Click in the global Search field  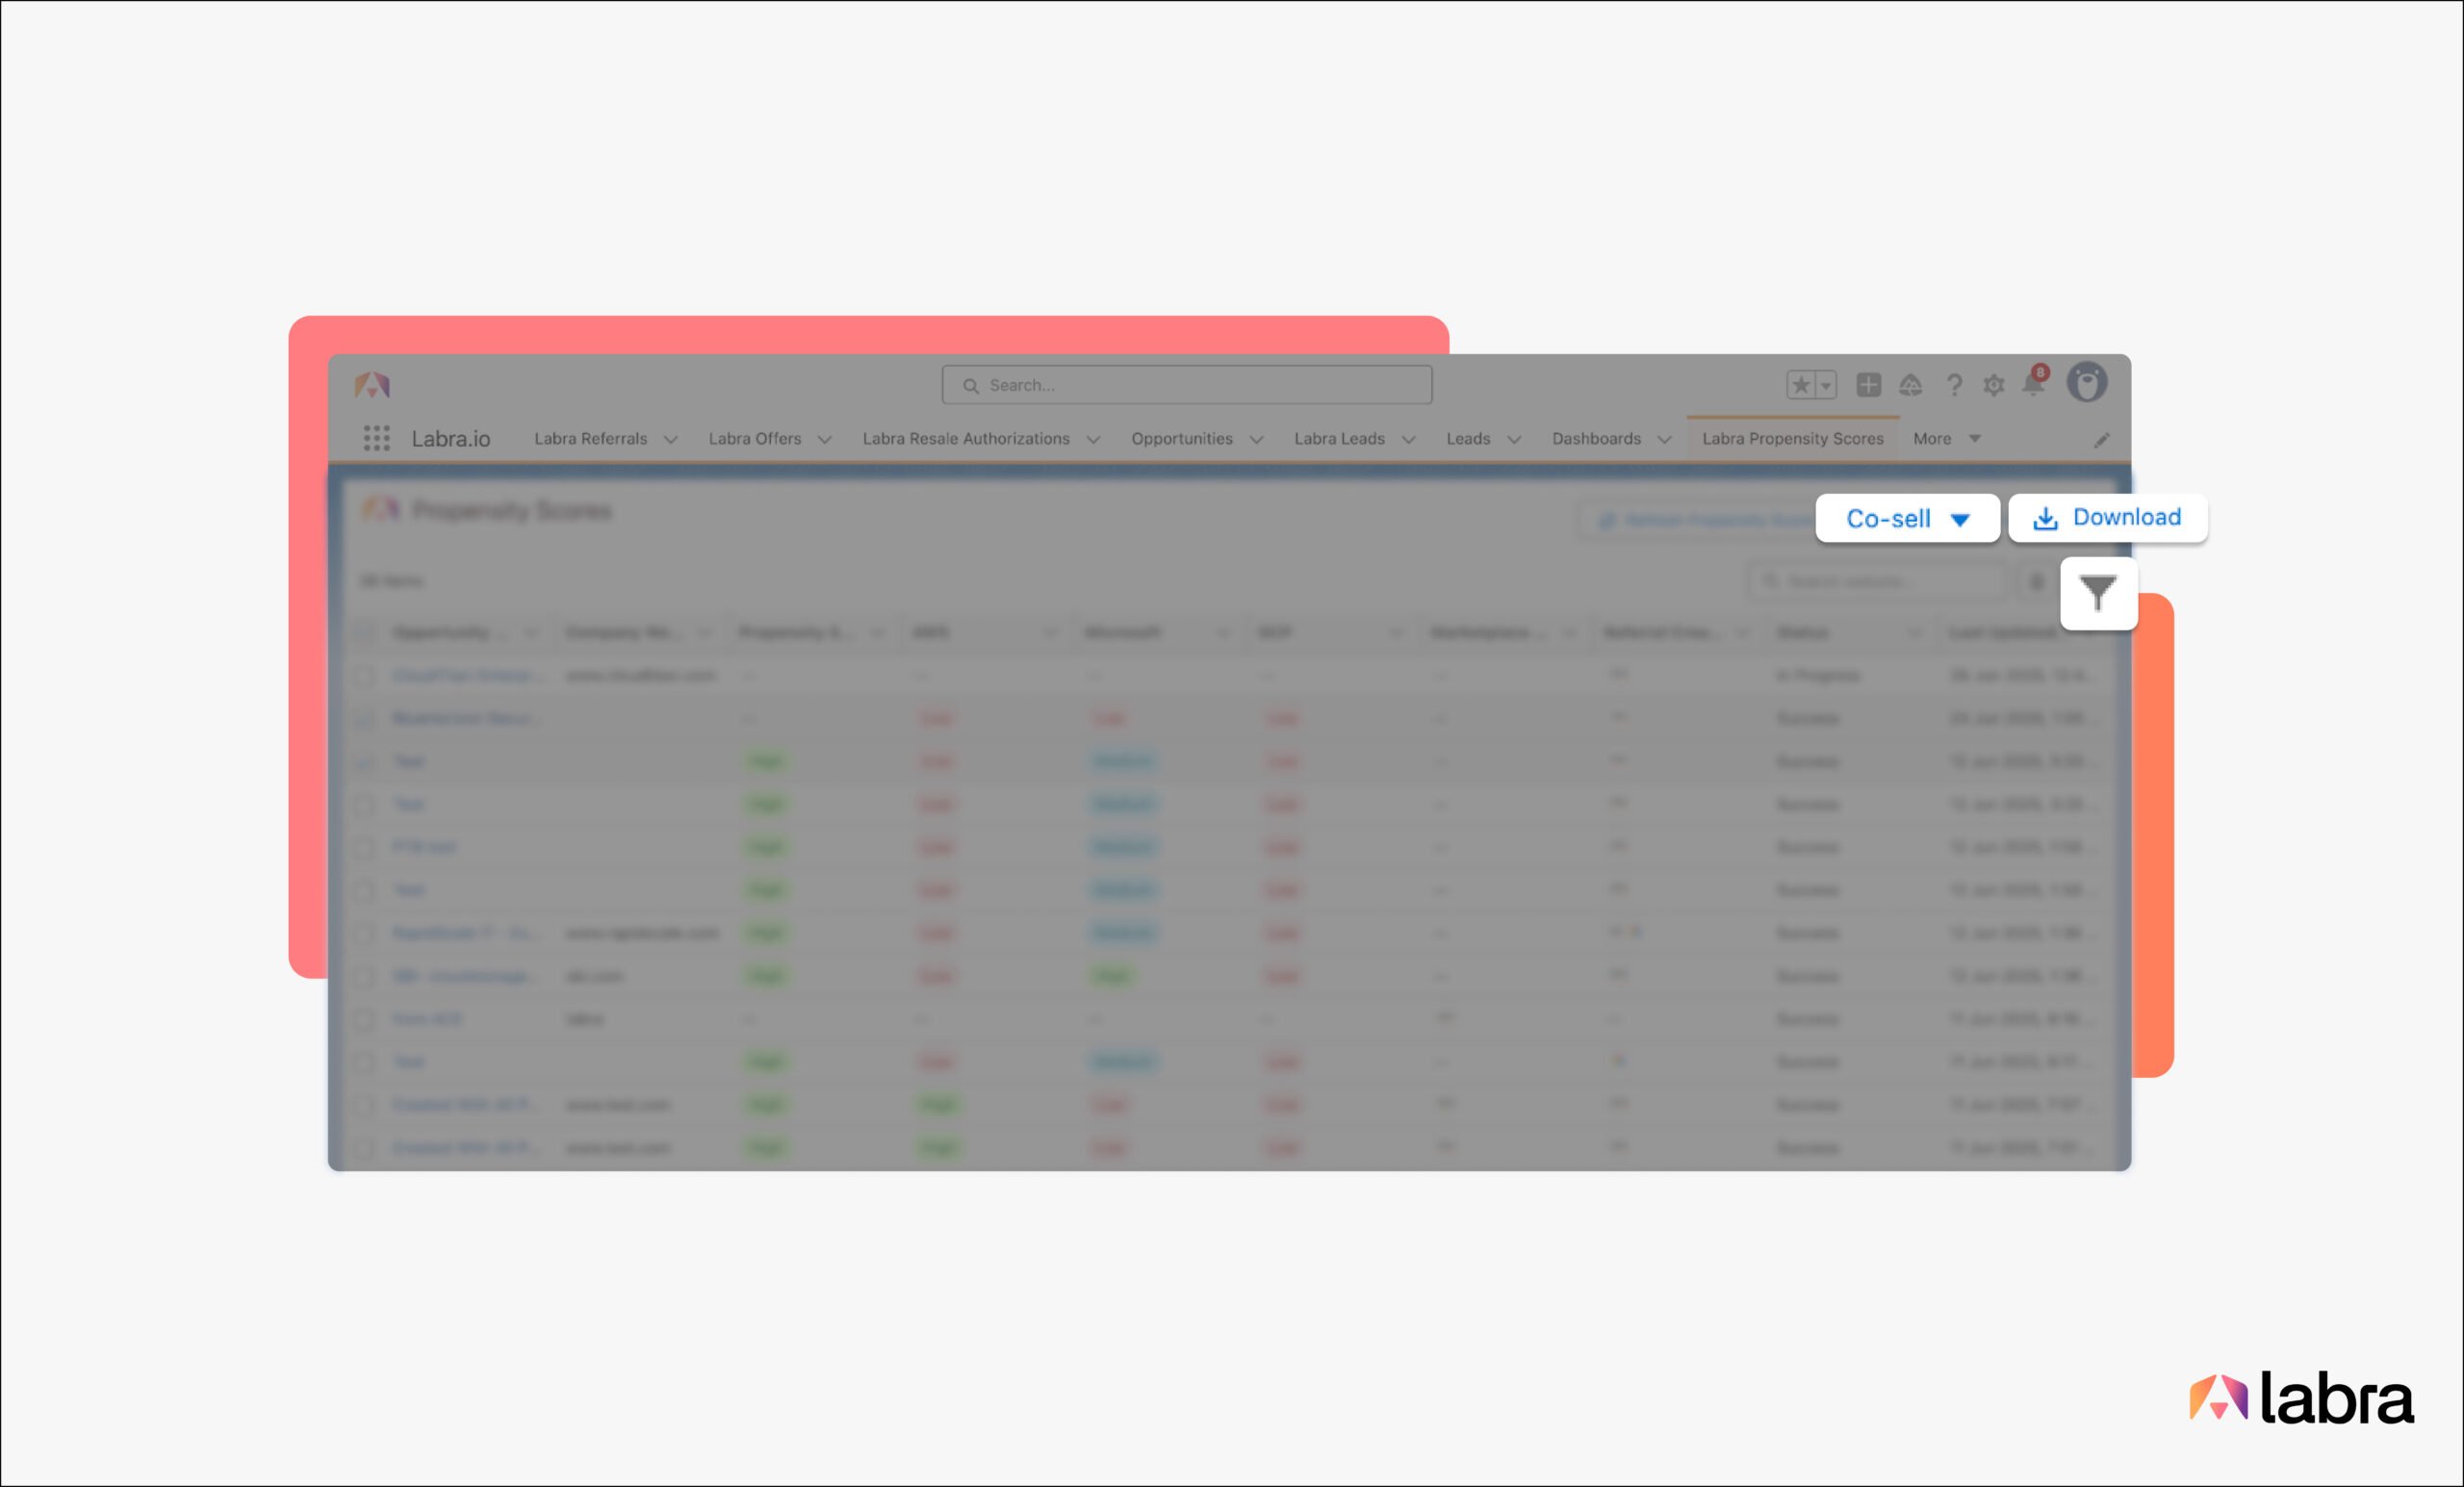pyautogui.click(x=1186, y=385)
